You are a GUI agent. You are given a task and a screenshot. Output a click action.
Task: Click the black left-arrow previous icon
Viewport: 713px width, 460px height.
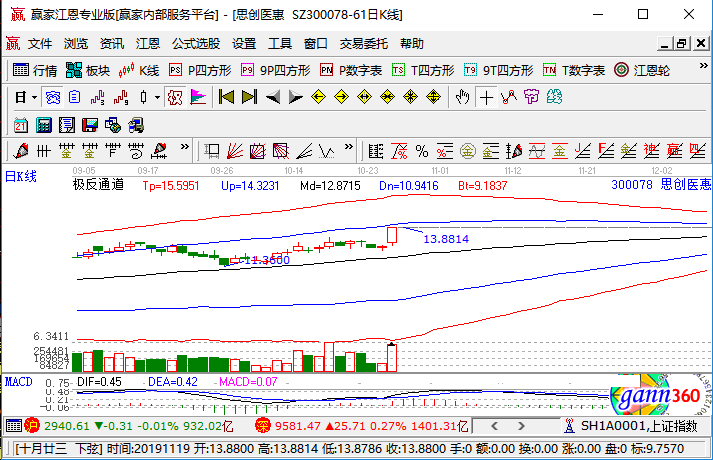click(273, 97)
